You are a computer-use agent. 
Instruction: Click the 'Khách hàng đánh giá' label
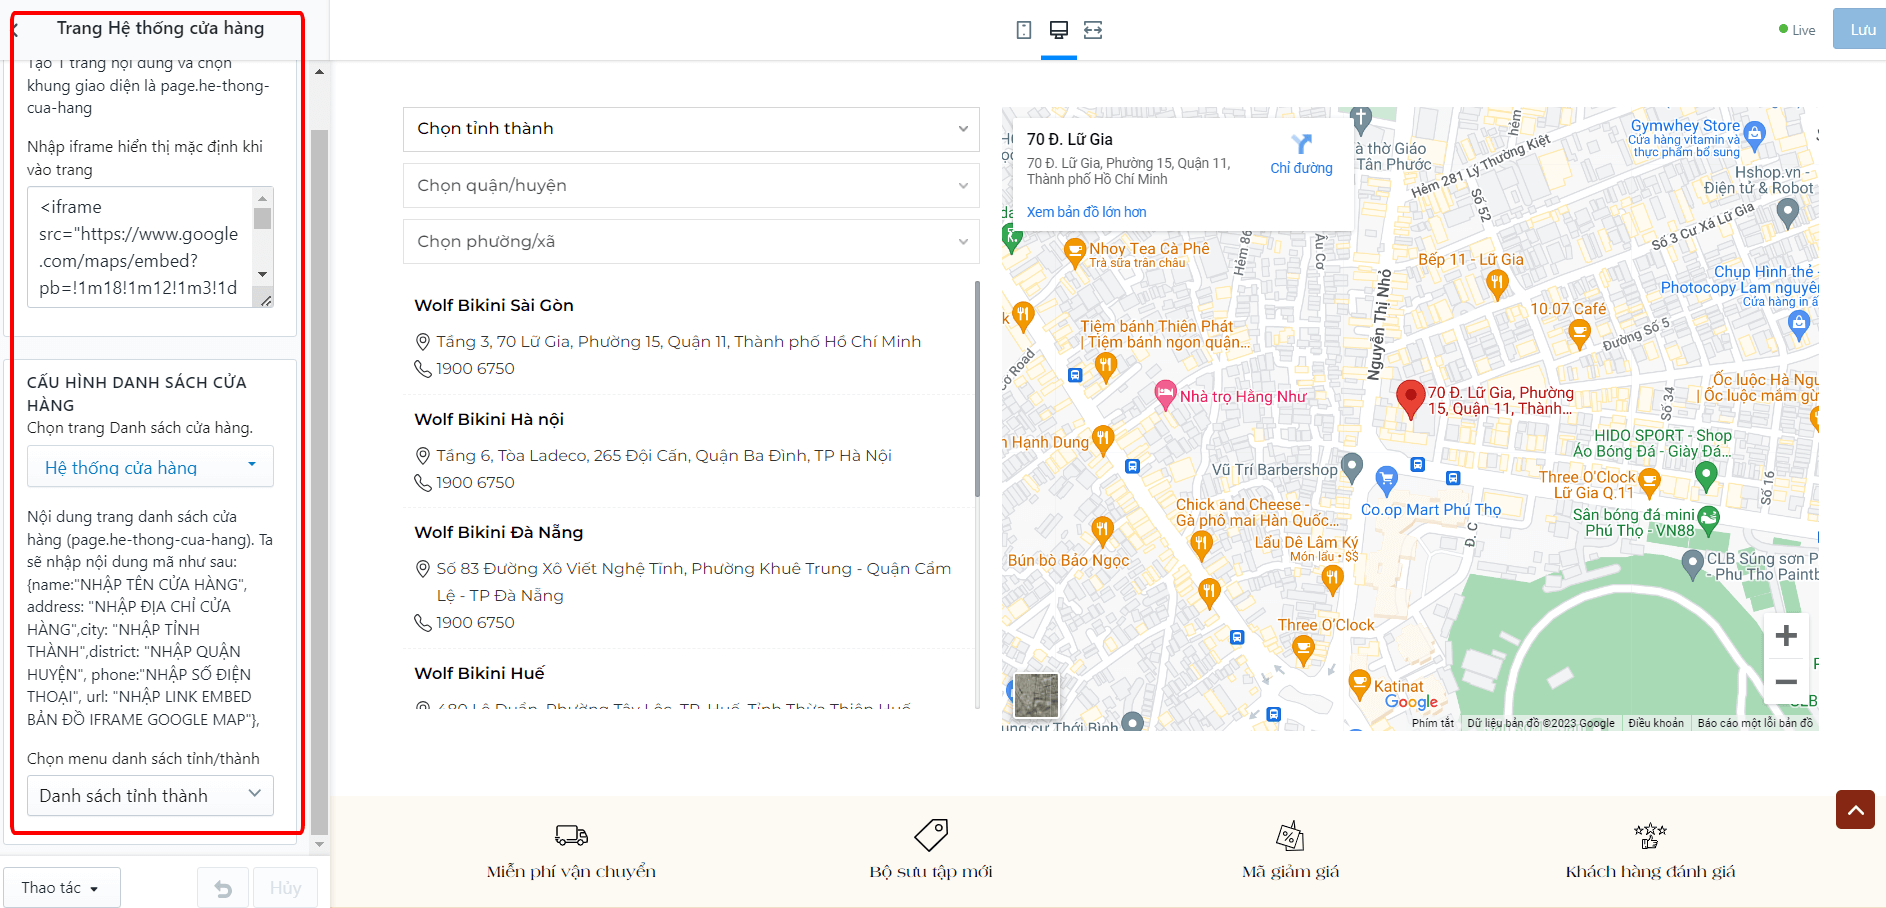[1650, 872]
